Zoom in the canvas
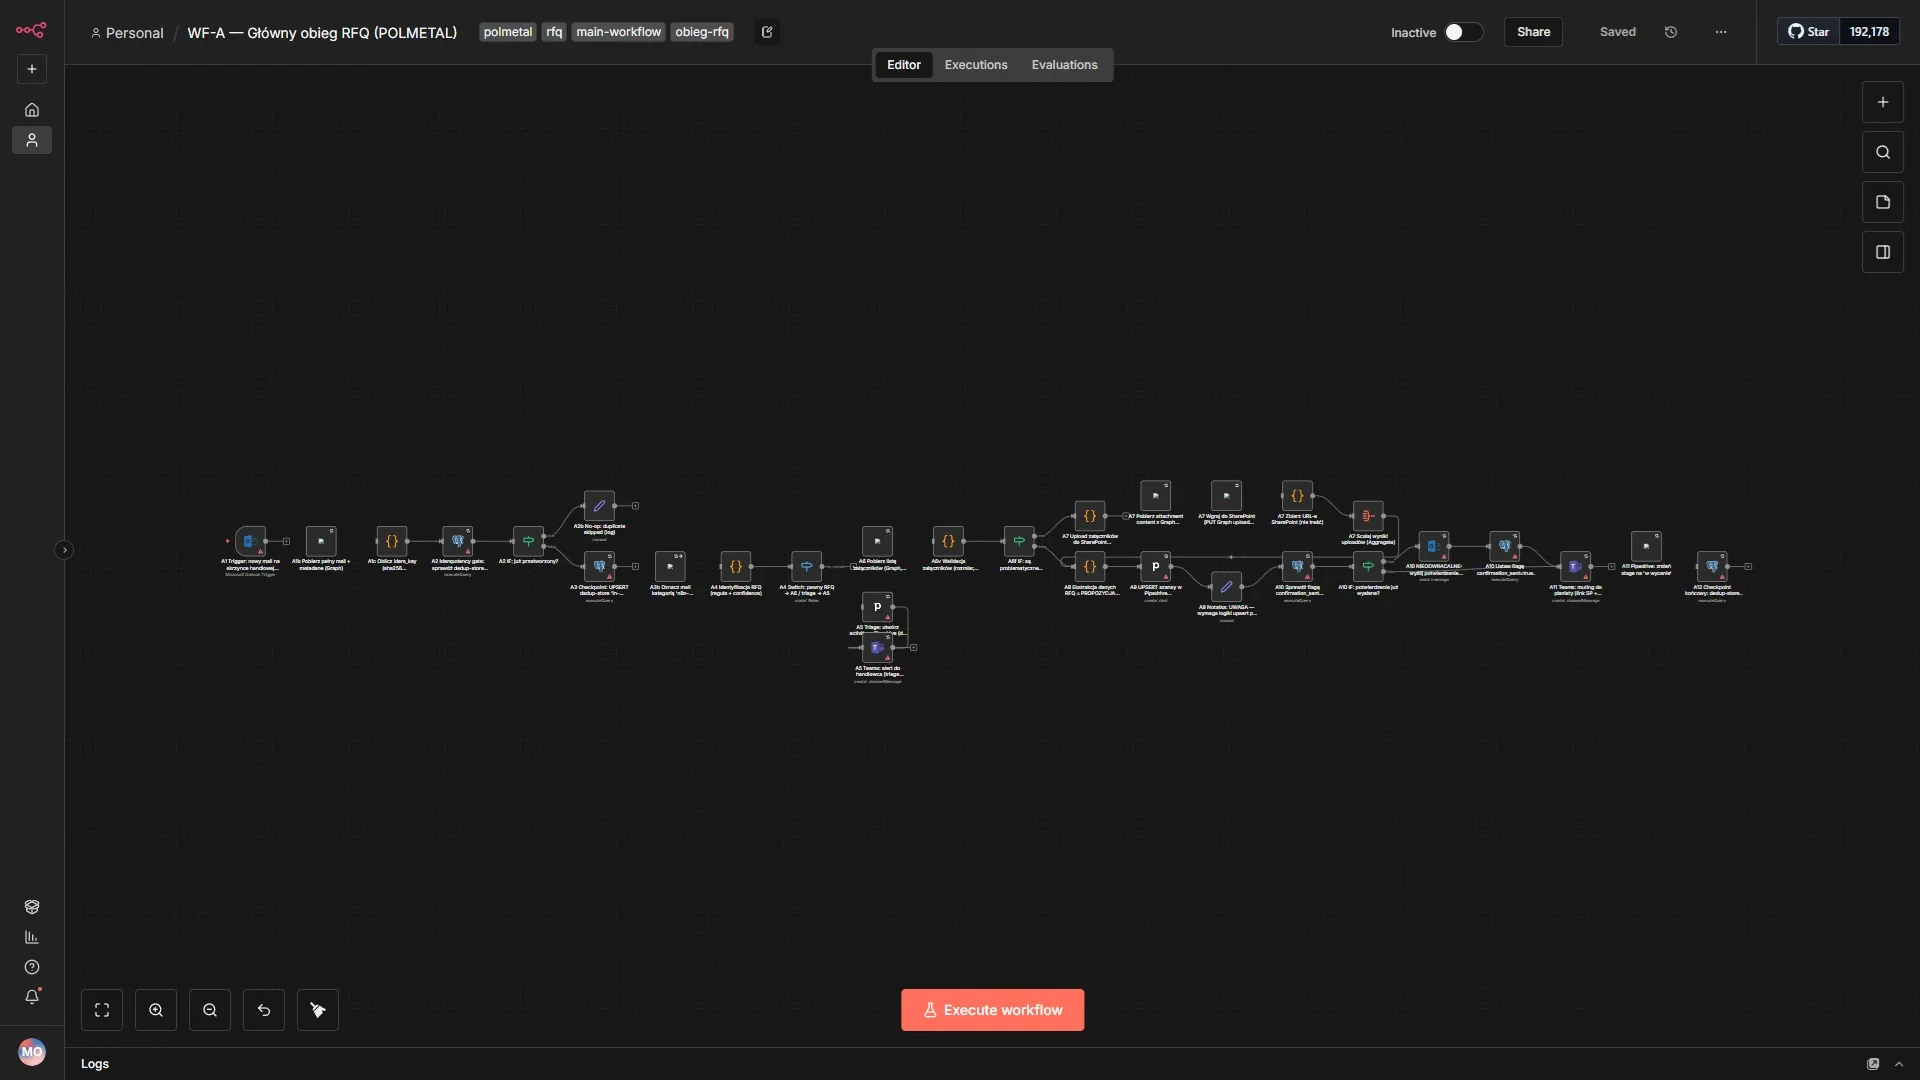The width and height of the screenshot is (1920, 1080). 156,1010
